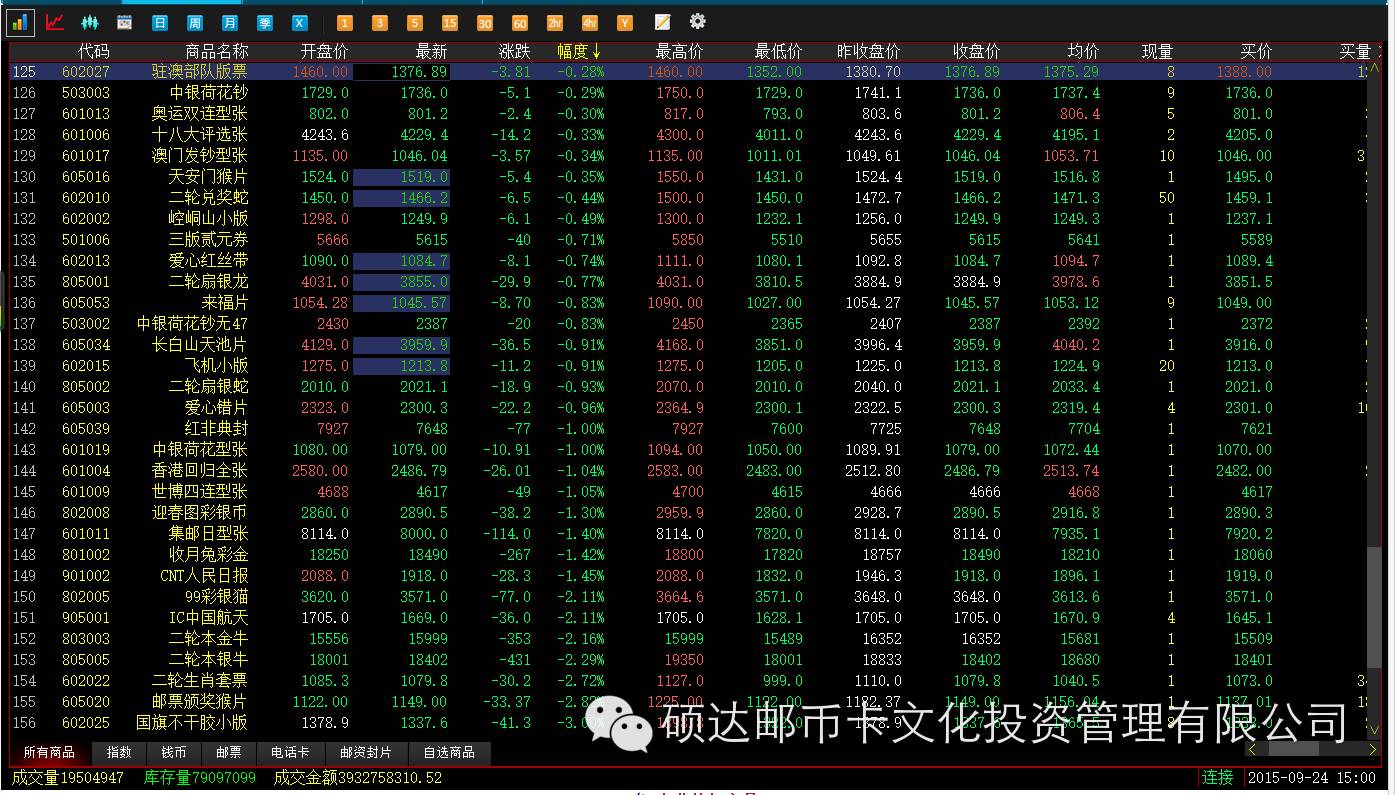The width and height of the screenshot is (1395, 795).
Task: Select row 香港回归金张
Action: pos(688,471)
